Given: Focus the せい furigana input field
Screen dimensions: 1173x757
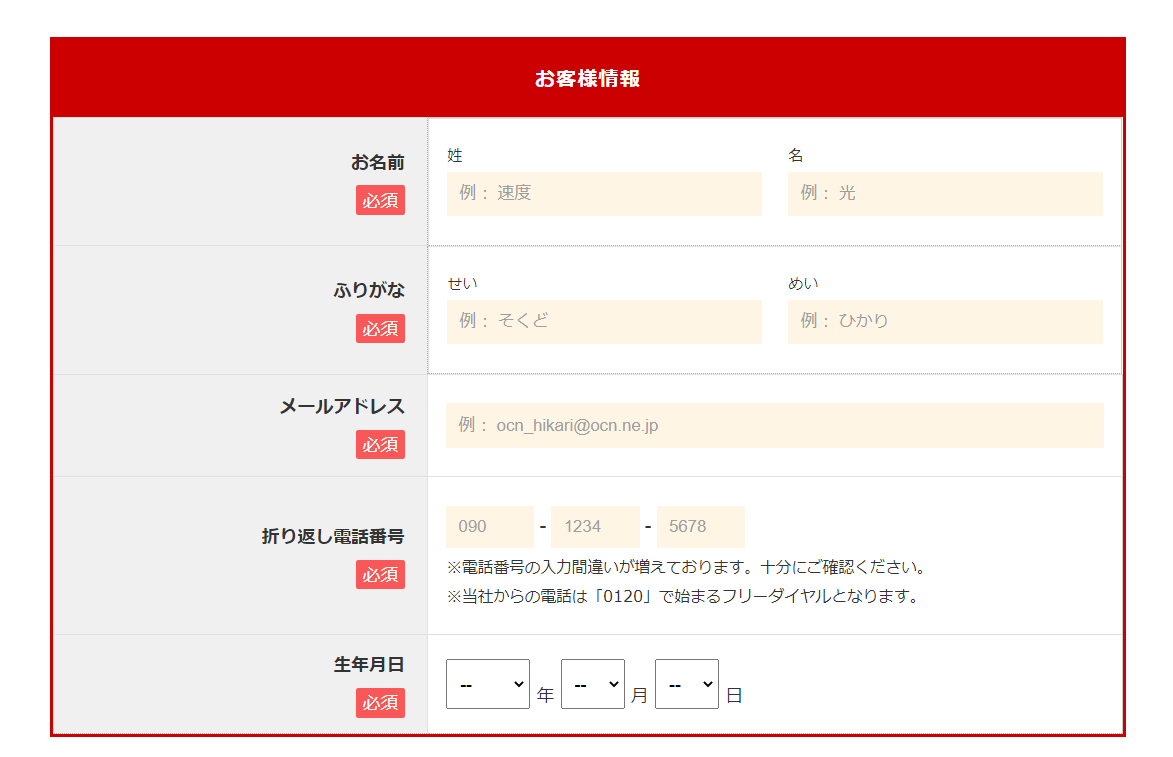Looking at the screenshot, I should [x=604, y=322].
